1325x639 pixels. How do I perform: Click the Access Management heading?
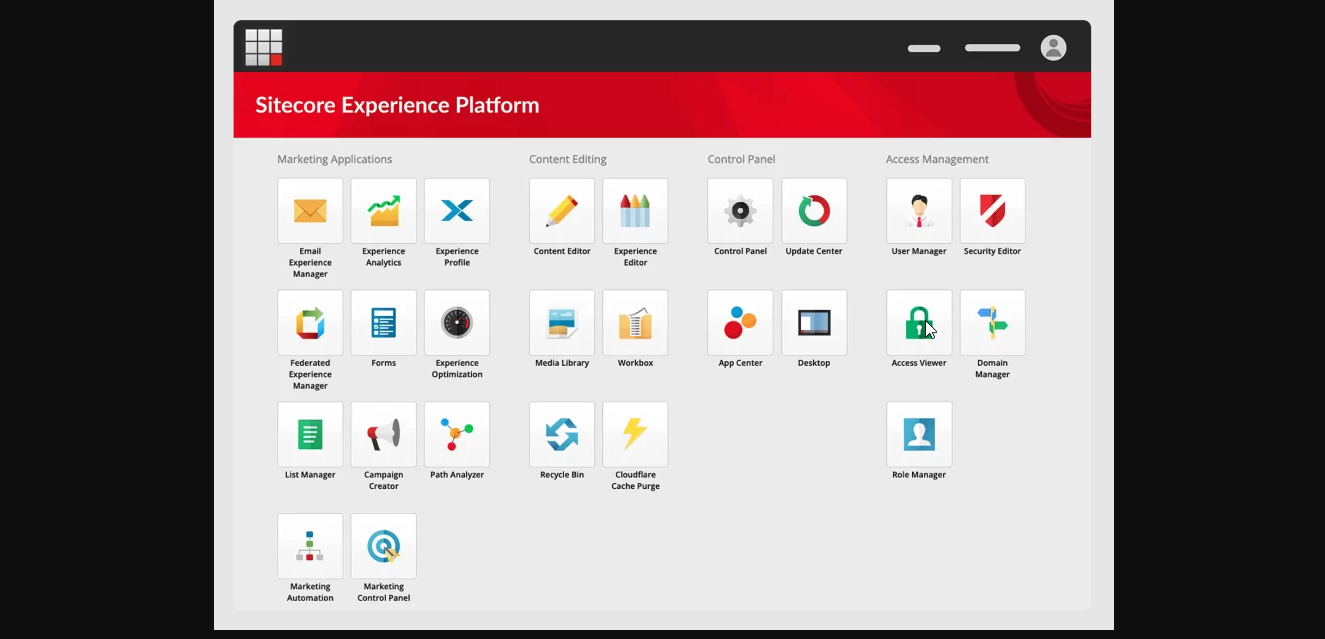[937, 159]
